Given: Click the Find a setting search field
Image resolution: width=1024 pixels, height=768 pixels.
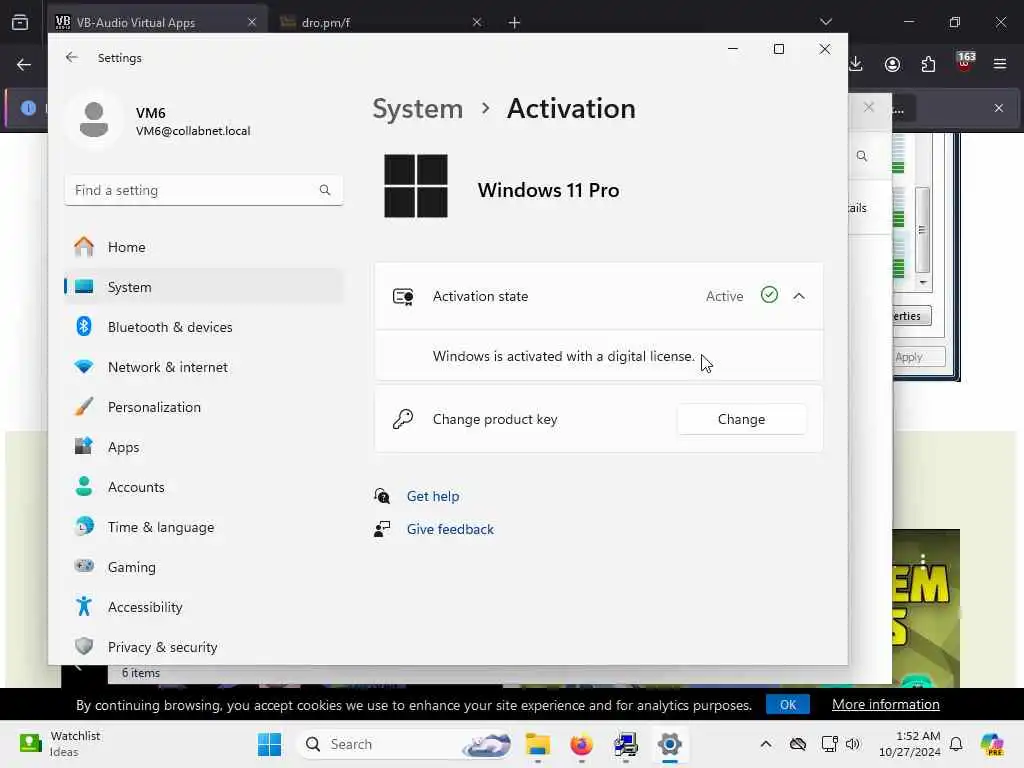Looking at the screenshot, I should 204,190.
